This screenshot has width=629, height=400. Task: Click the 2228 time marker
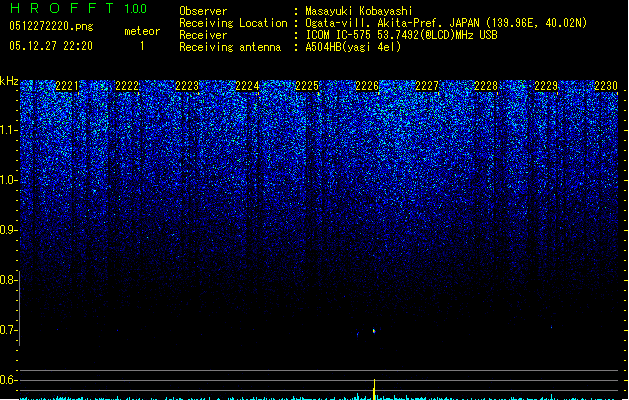tap(486, 86)
